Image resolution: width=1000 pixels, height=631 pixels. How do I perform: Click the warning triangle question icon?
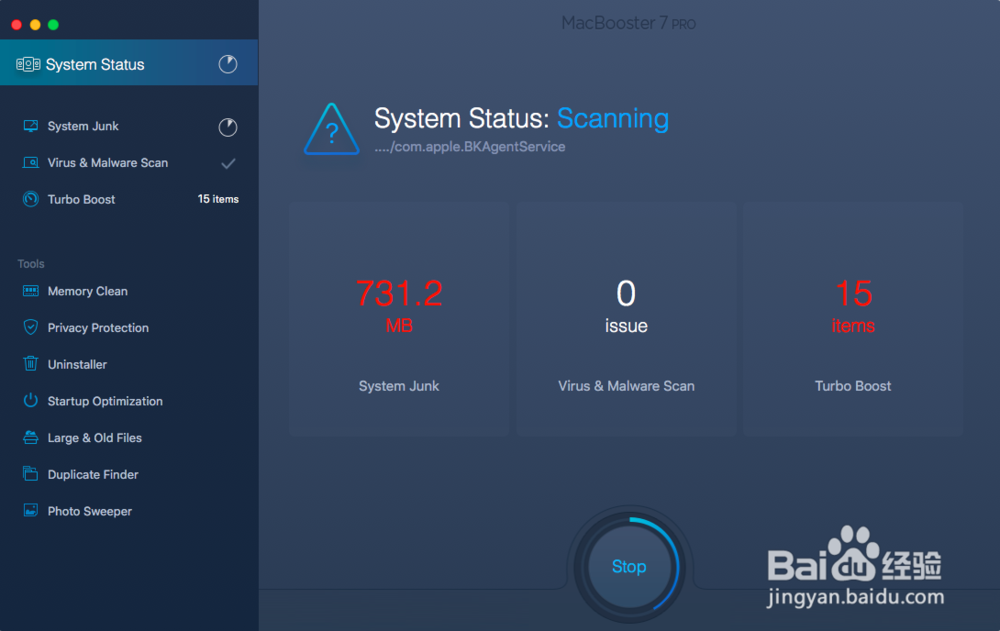(x=332, y=130)
